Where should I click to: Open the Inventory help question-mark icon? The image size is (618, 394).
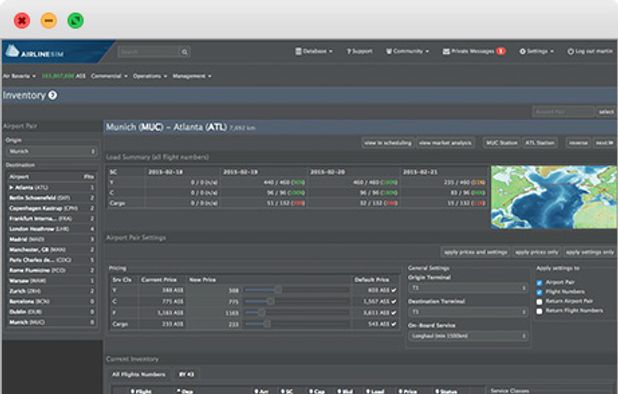point(53,95)
